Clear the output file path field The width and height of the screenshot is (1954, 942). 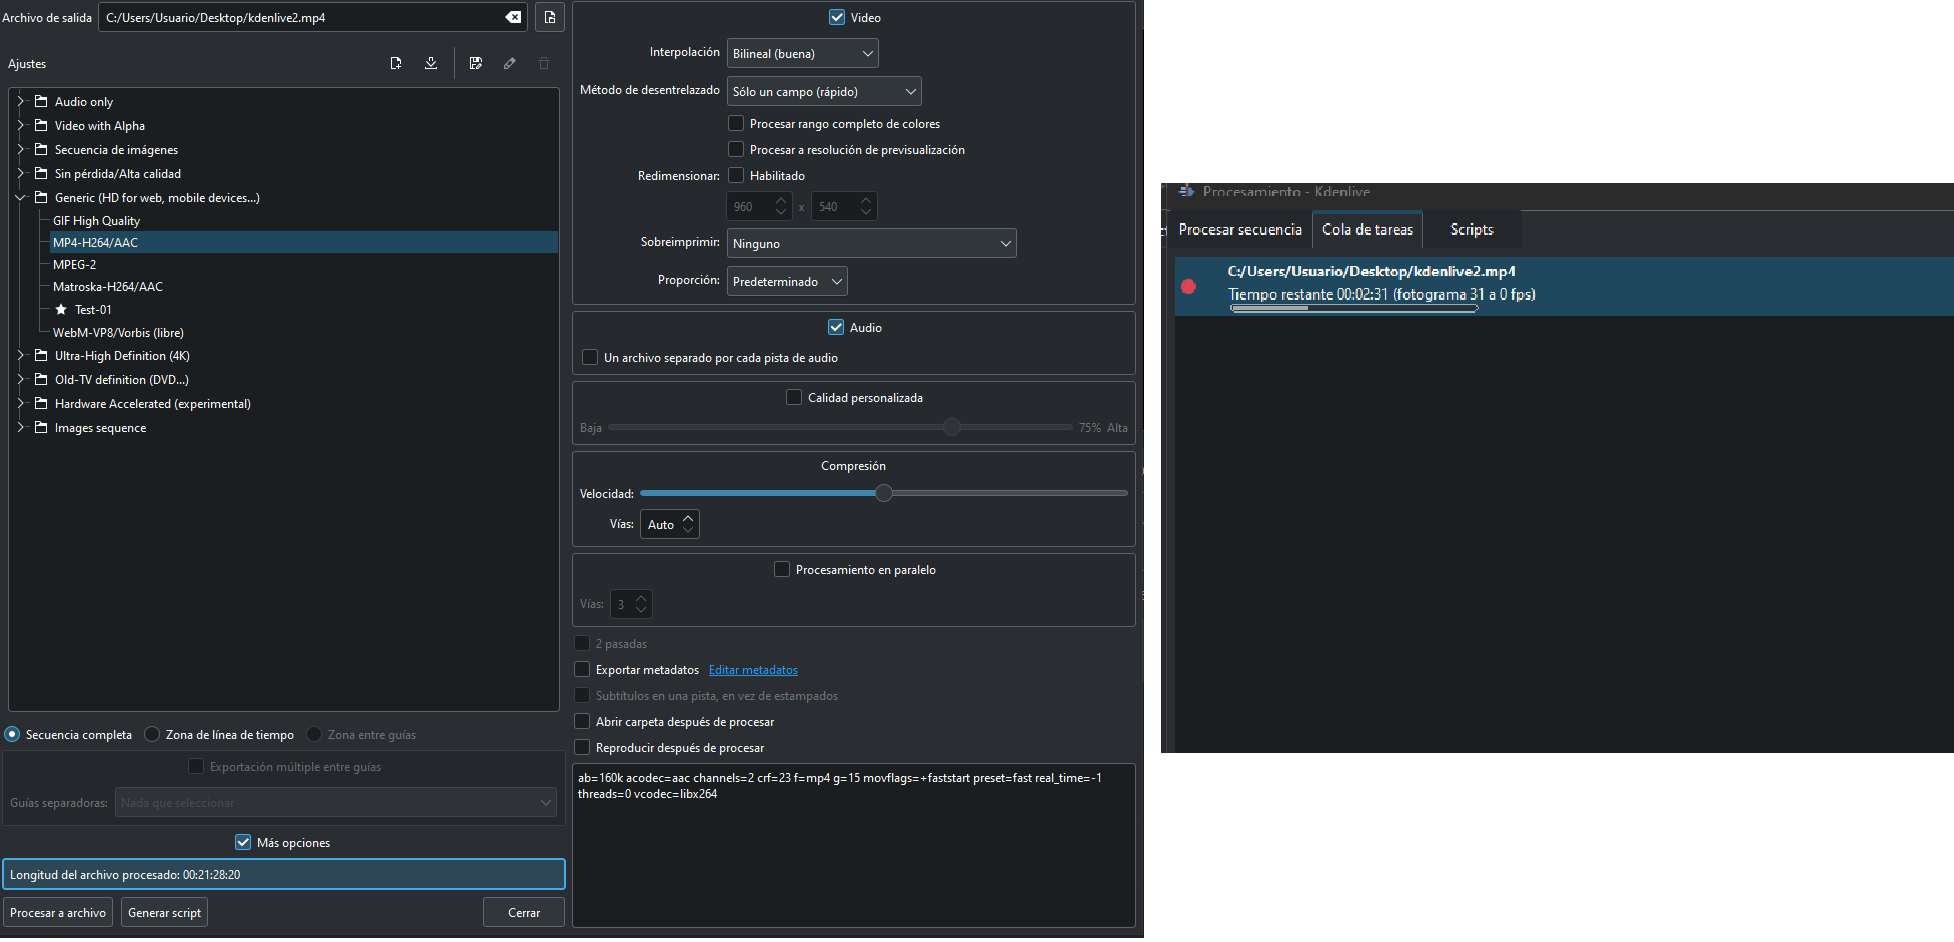[513, 17]
